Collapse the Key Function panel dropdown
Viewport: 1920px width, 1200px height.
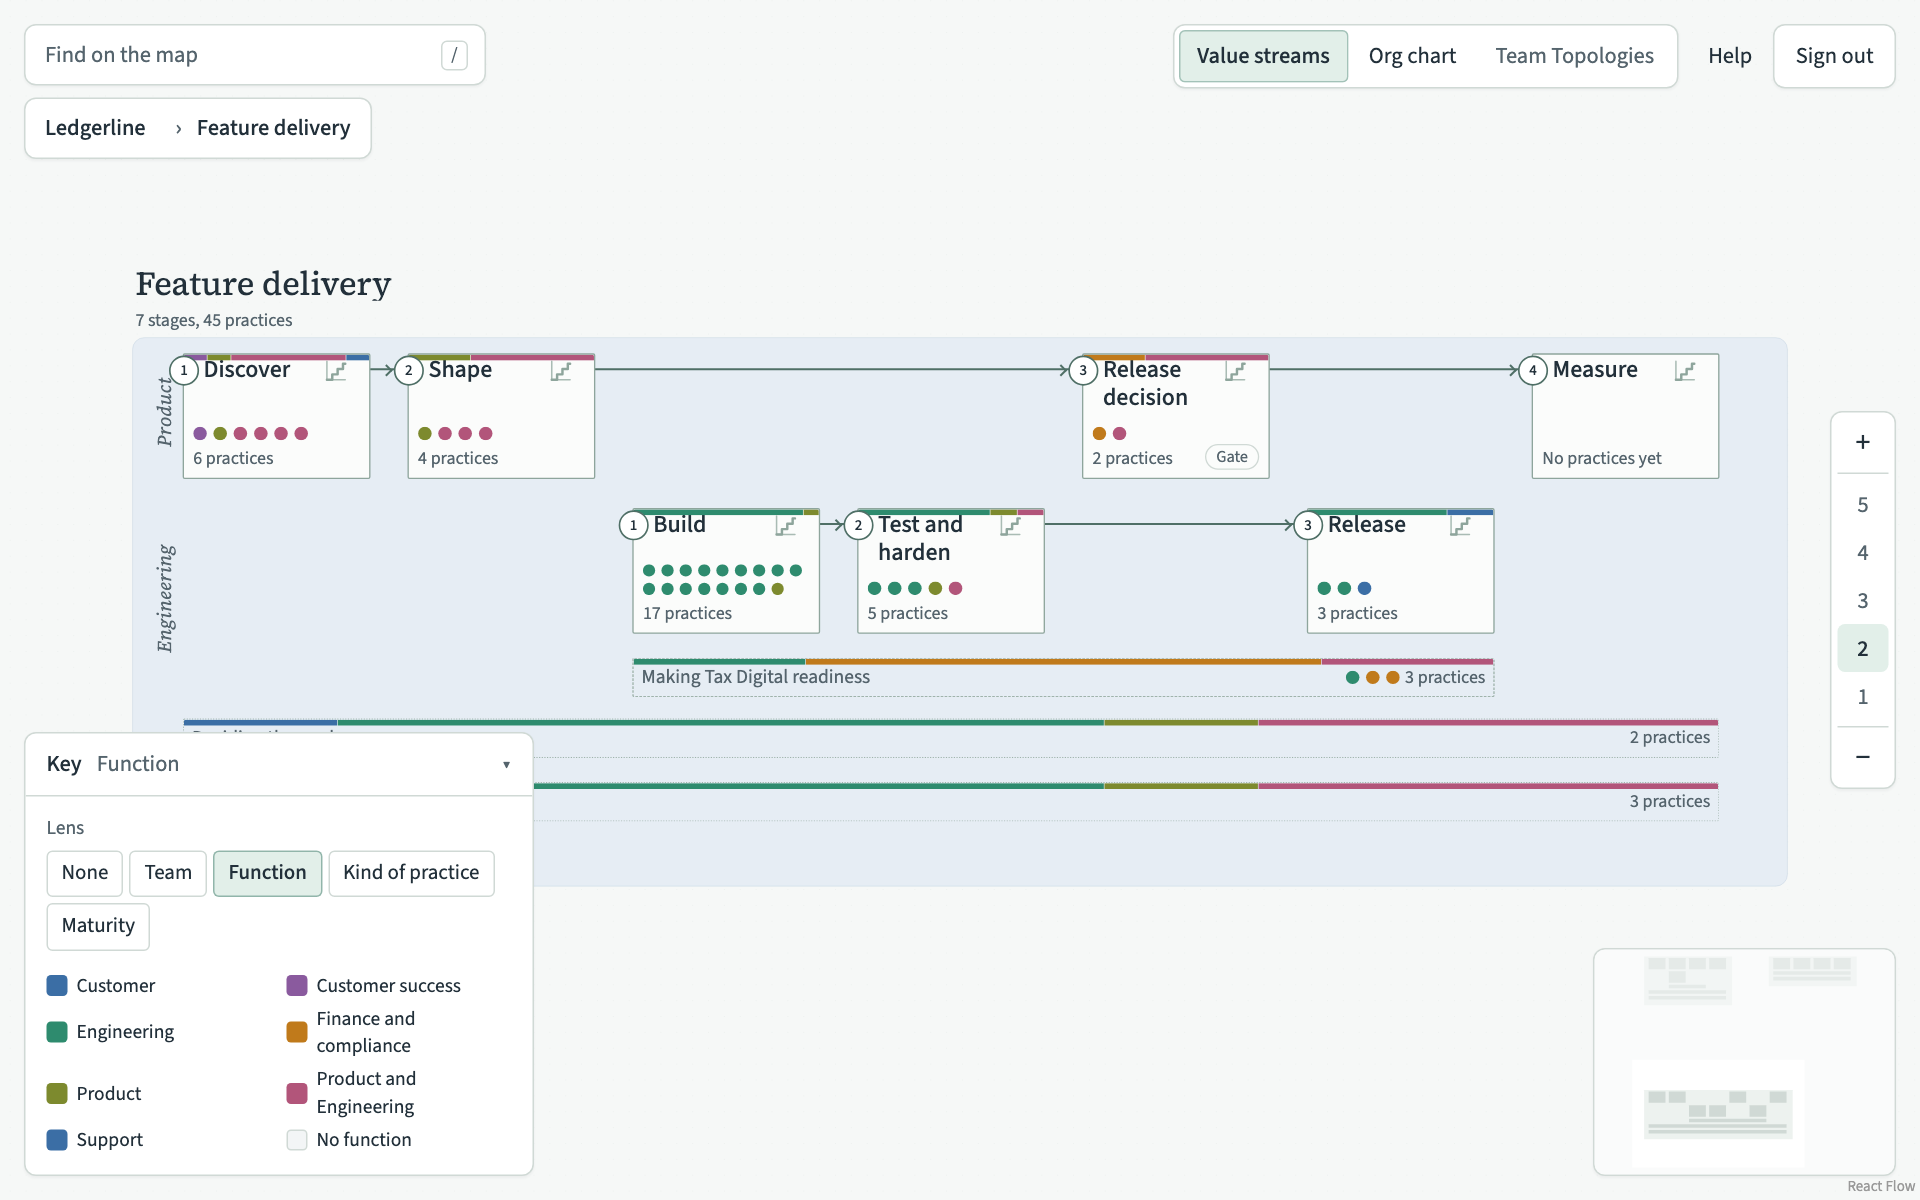pyautogui.click(x=506, y=765)
